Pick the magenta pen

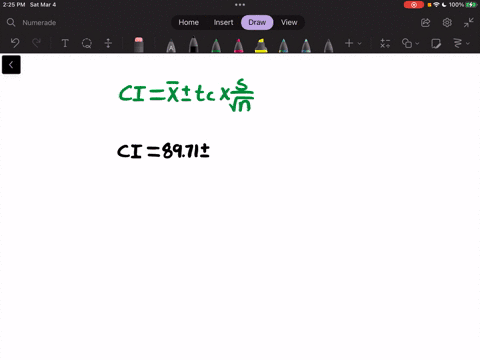pyautogui.click(x=238, y=46)
